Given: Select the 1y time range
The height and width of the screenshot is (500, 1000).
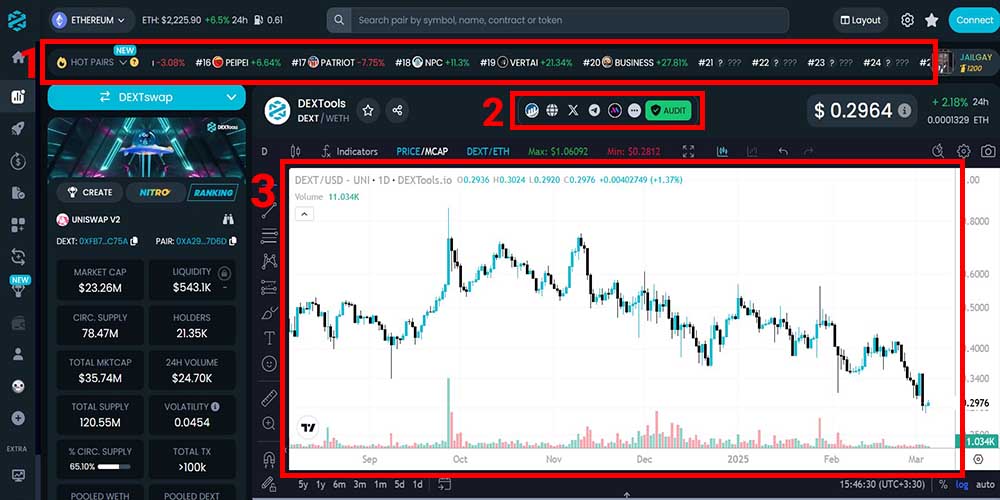Looking at the screenshot, I should (321, 483).
